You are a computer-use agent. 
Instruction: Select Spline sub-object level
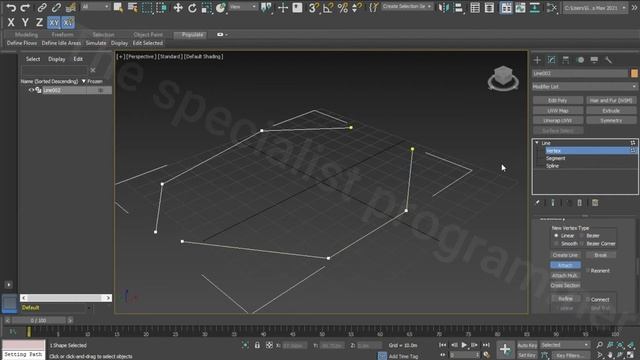[552, 166]
